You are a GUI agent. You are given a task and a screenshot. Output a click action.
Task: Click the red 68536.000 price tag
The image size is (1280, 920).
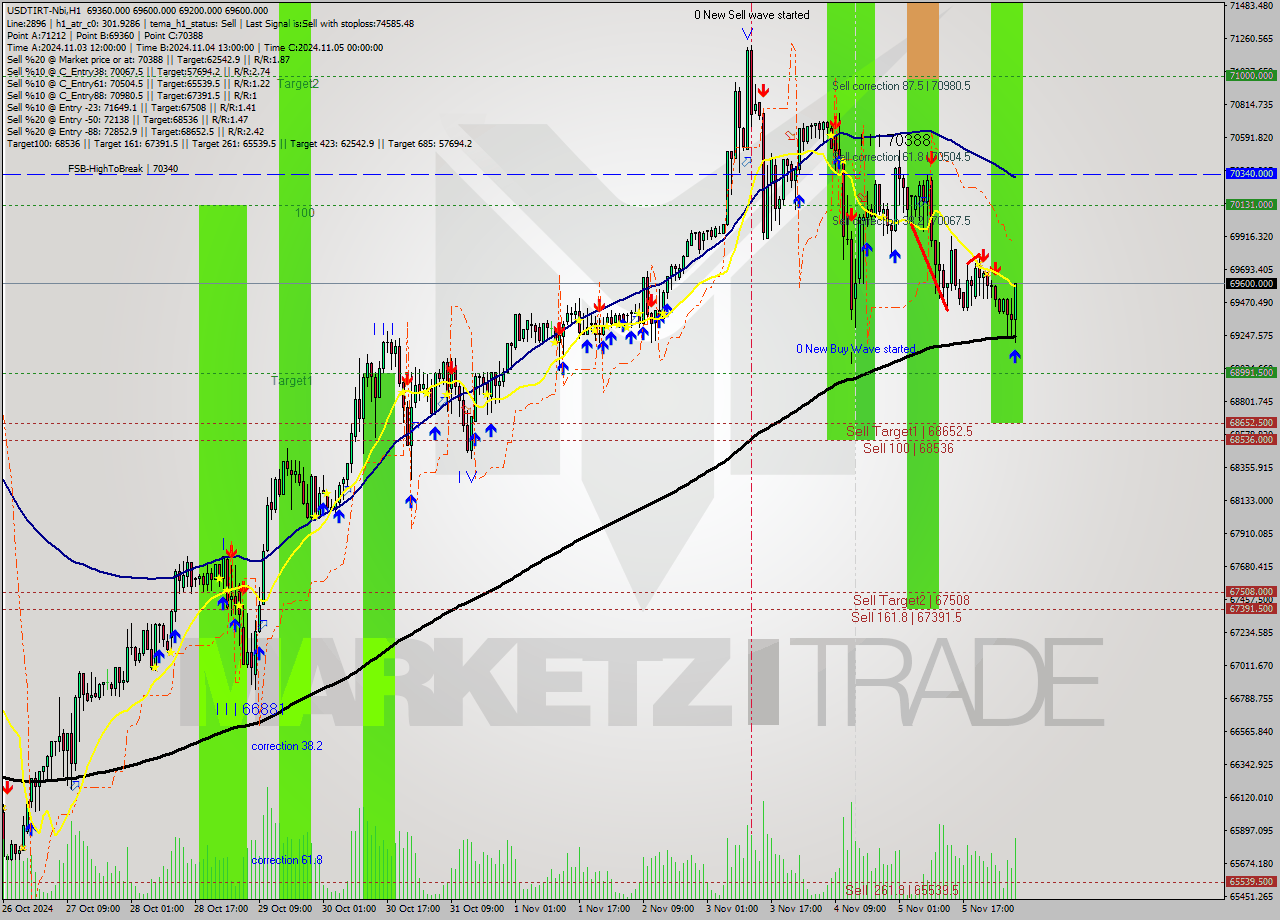click(1250, 439)
